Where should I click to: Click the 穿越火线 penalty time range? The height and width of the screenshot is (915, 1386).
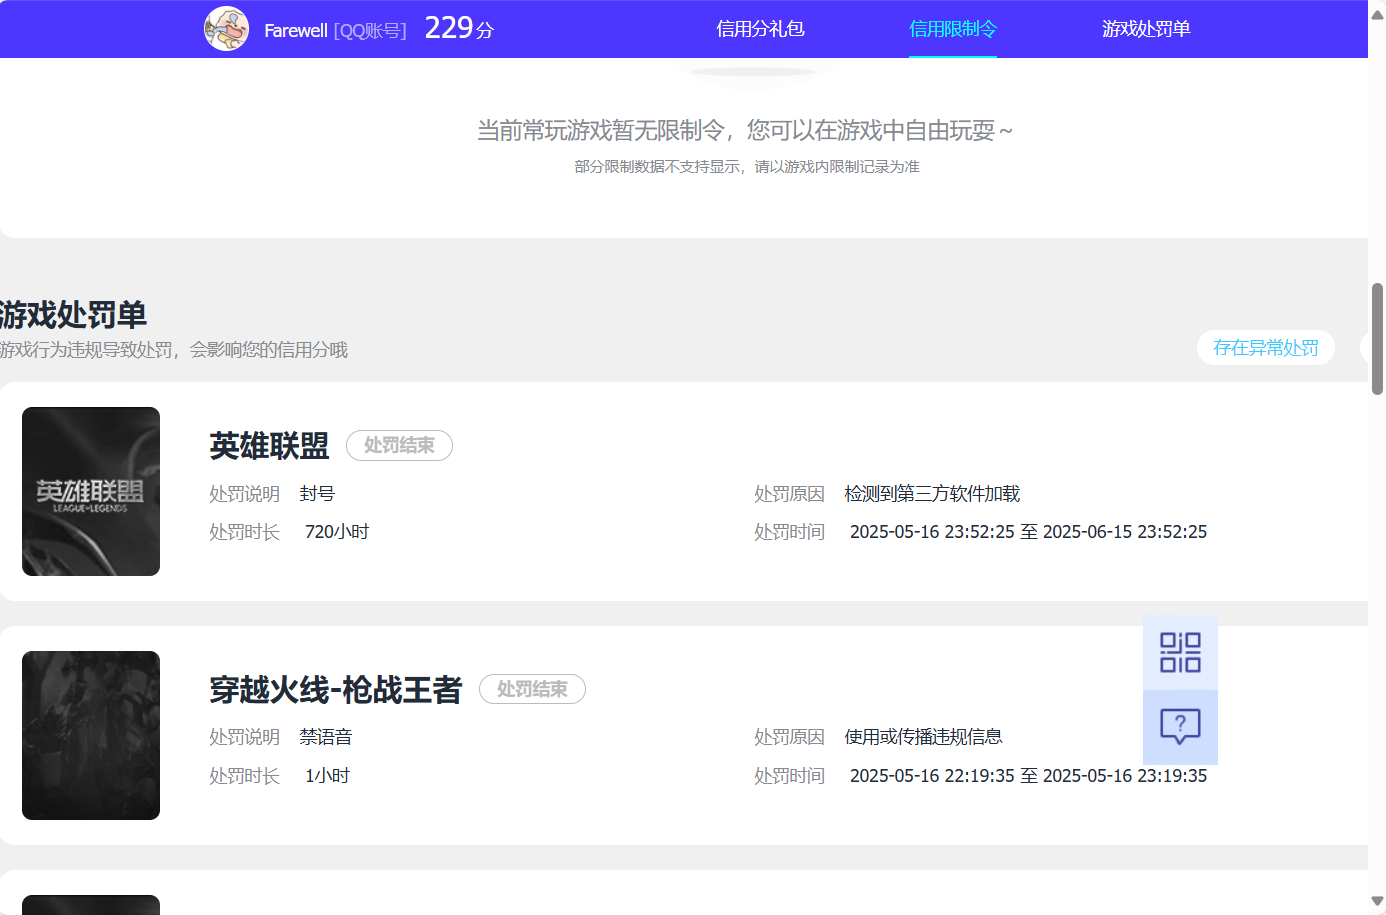(1028, 776)
